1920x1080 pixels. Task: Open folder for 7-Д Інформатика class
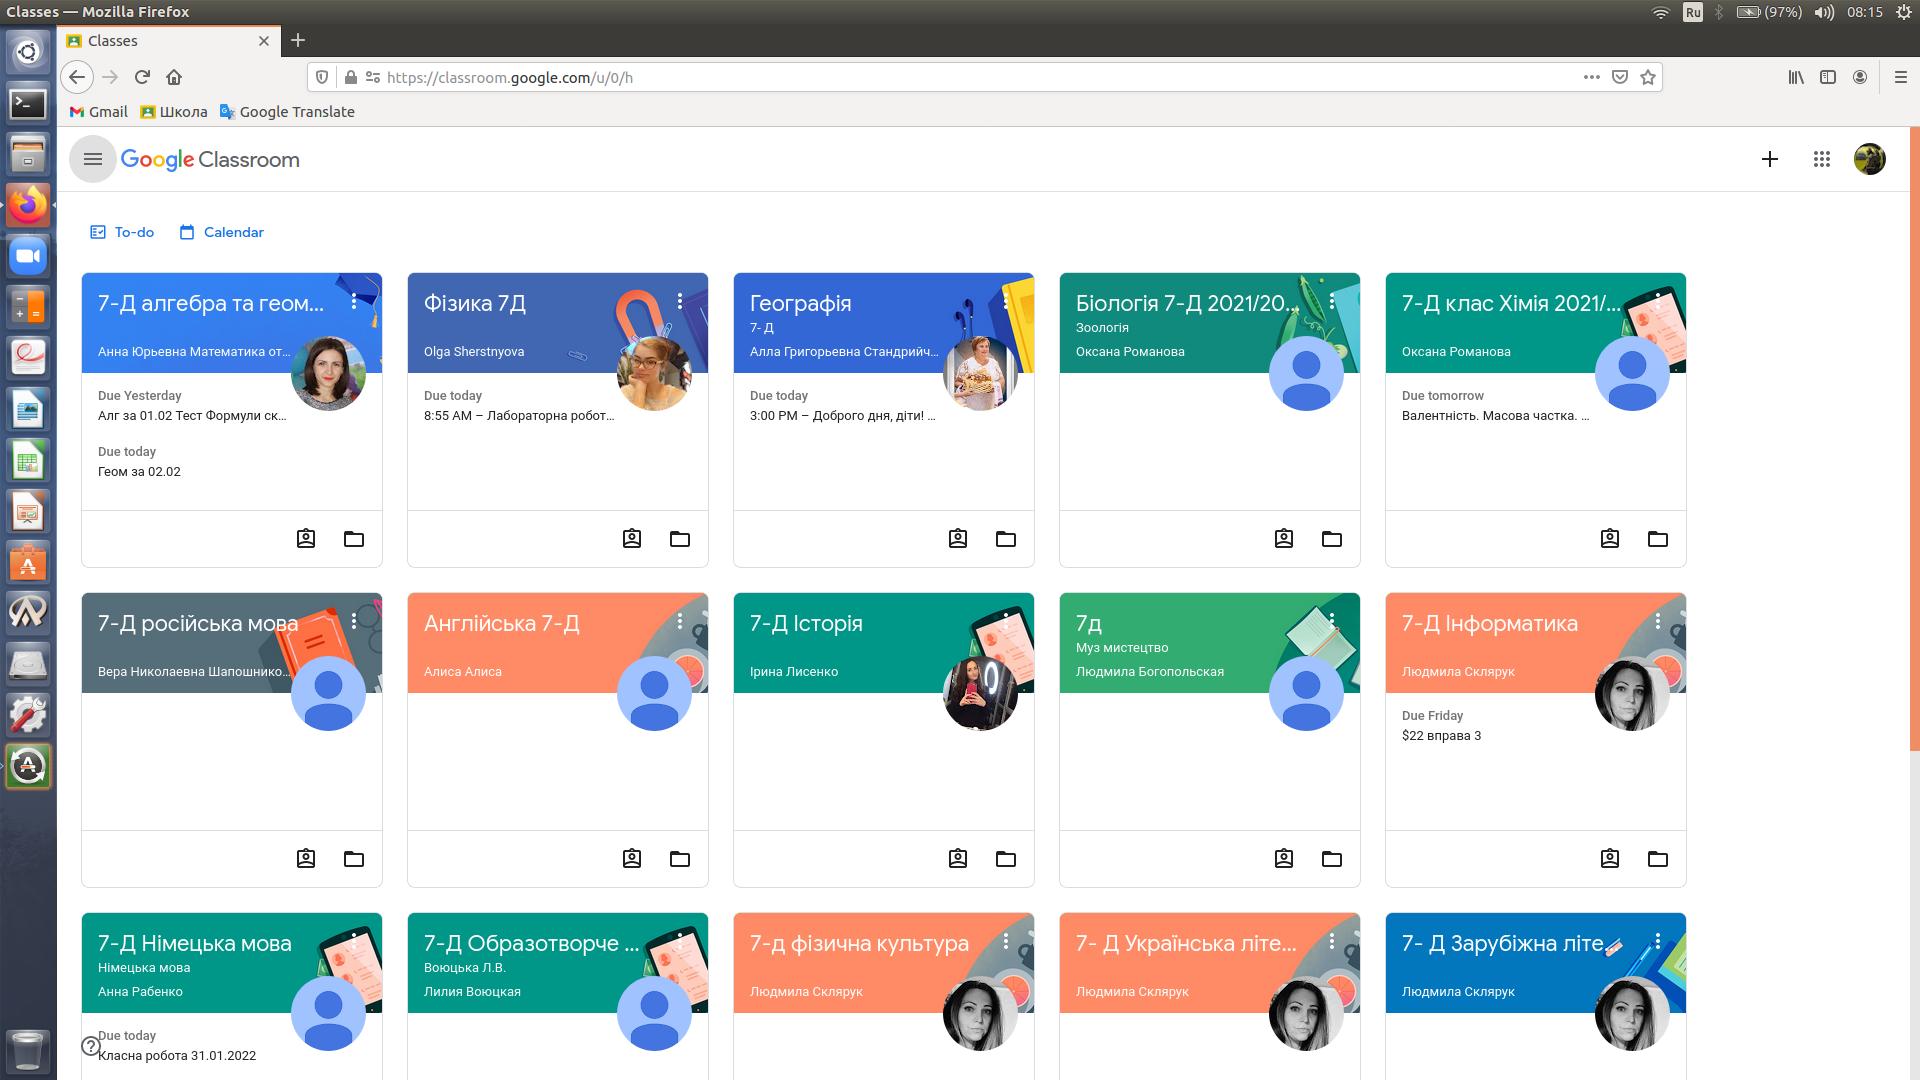coord(1657,859)
